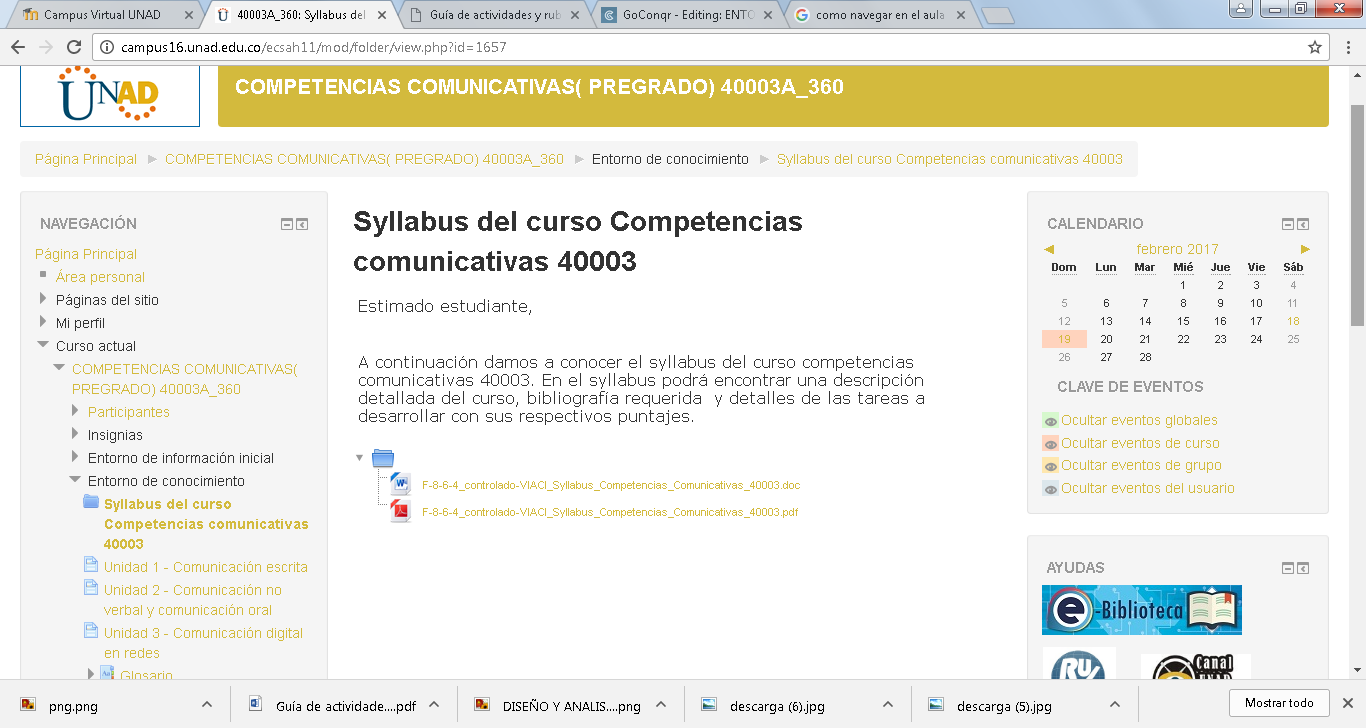Toggle Ocultar eventos de grupo visibility
Screen dimensions: 1366x728
[x=1050, y=466]
